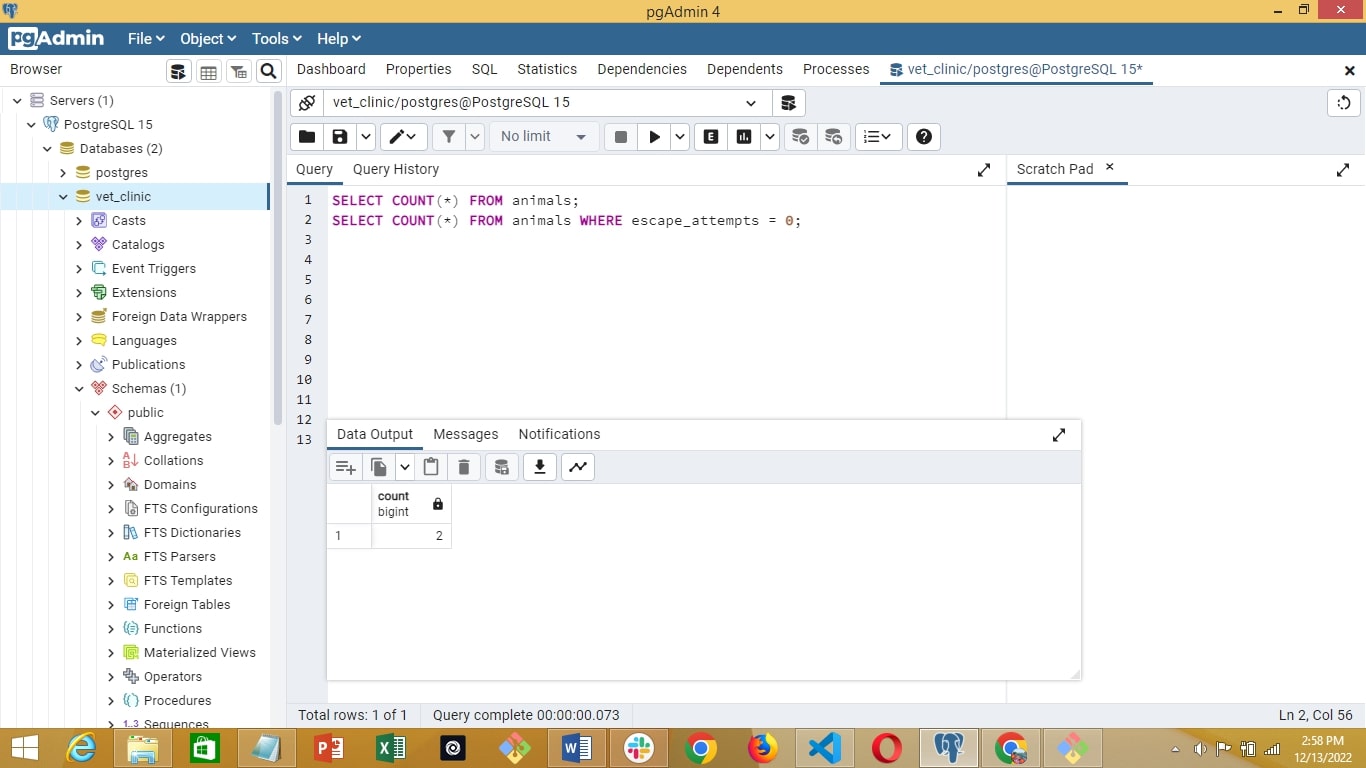Switch to the Statistics tab

click(x=547, y=69)
